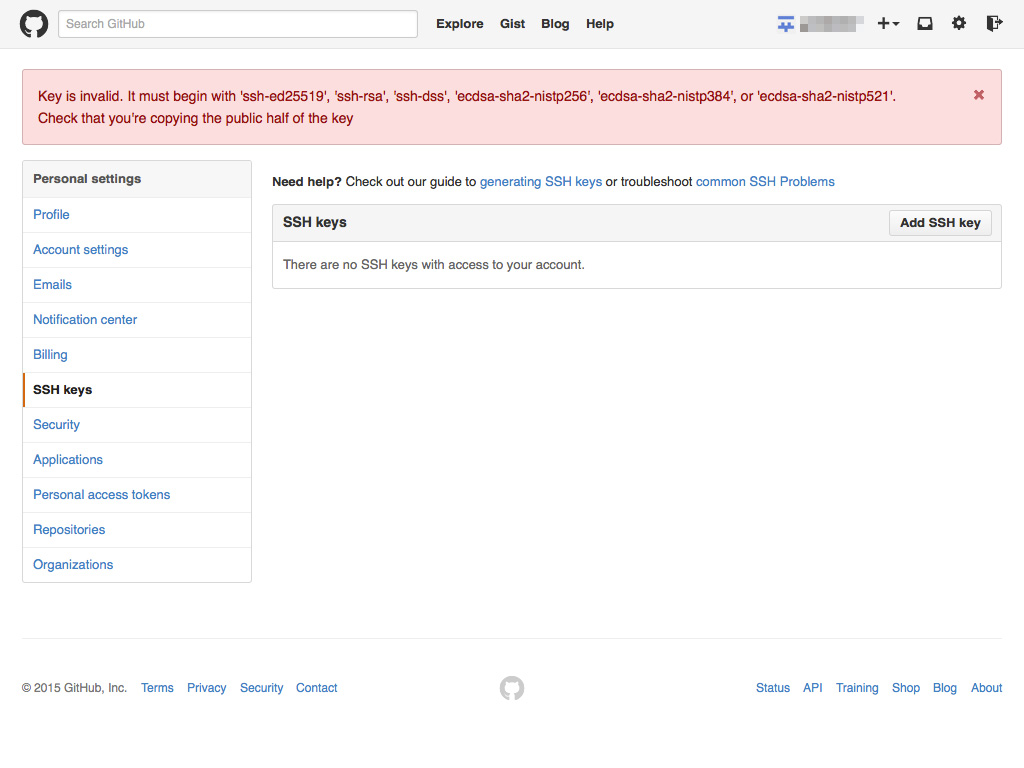Go to Gist in top navigation
Viewport: 1024px width, 768px height.
coord(513,24)
